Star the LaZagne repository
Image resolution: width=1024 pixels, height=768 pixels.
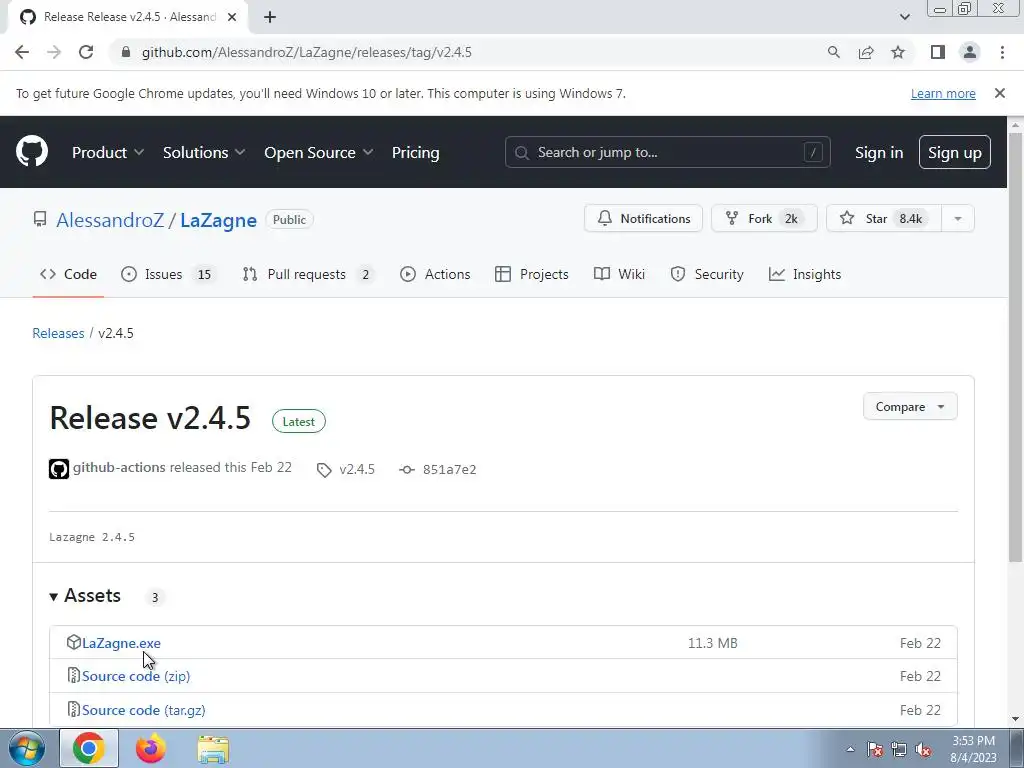tap(884, 219)
